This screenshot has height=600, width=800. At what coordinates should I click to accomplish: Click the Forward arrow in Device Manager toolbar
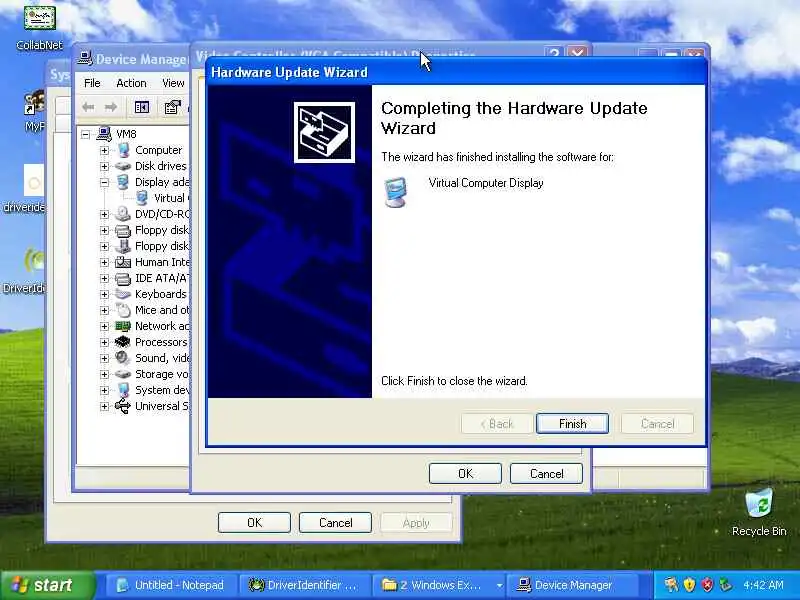click(x=111, y=107)
